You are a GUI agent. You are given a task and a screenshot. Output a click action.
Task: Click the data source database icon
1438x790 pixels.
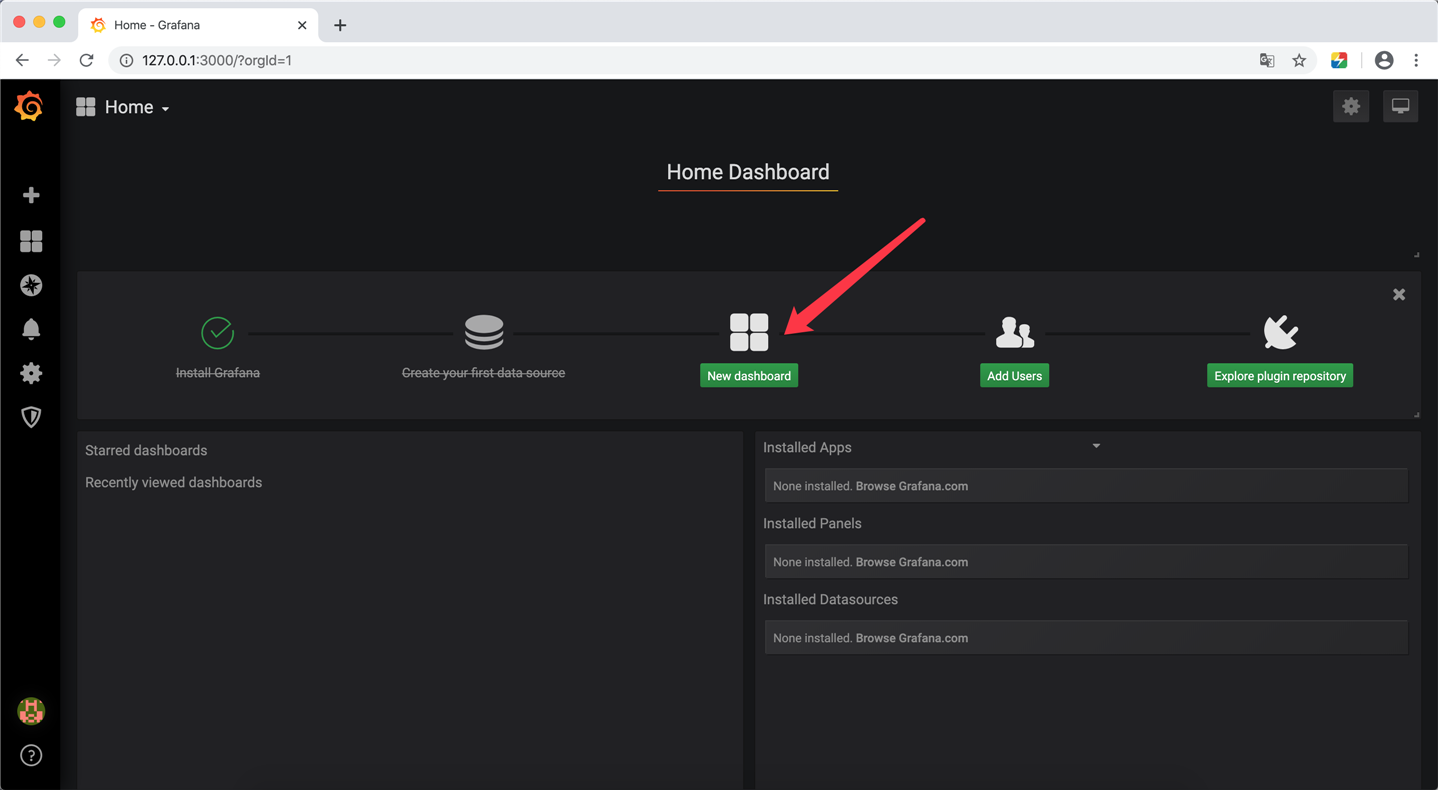coord(484,332)
